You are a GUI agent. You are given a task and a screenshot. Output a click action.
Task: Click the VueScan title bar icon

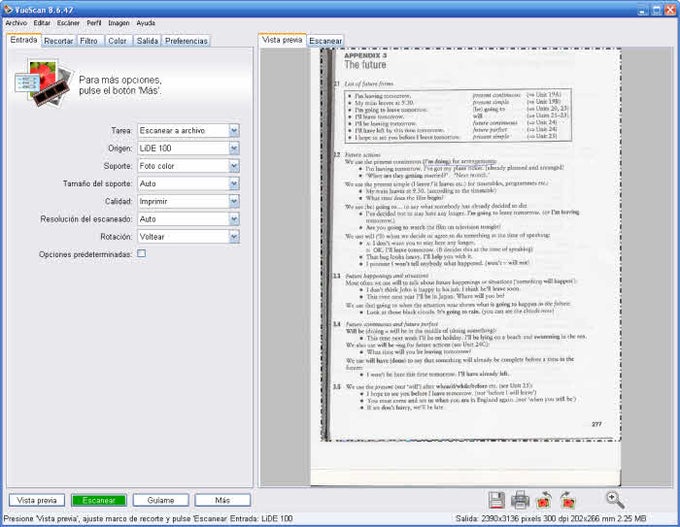point(8,9)
